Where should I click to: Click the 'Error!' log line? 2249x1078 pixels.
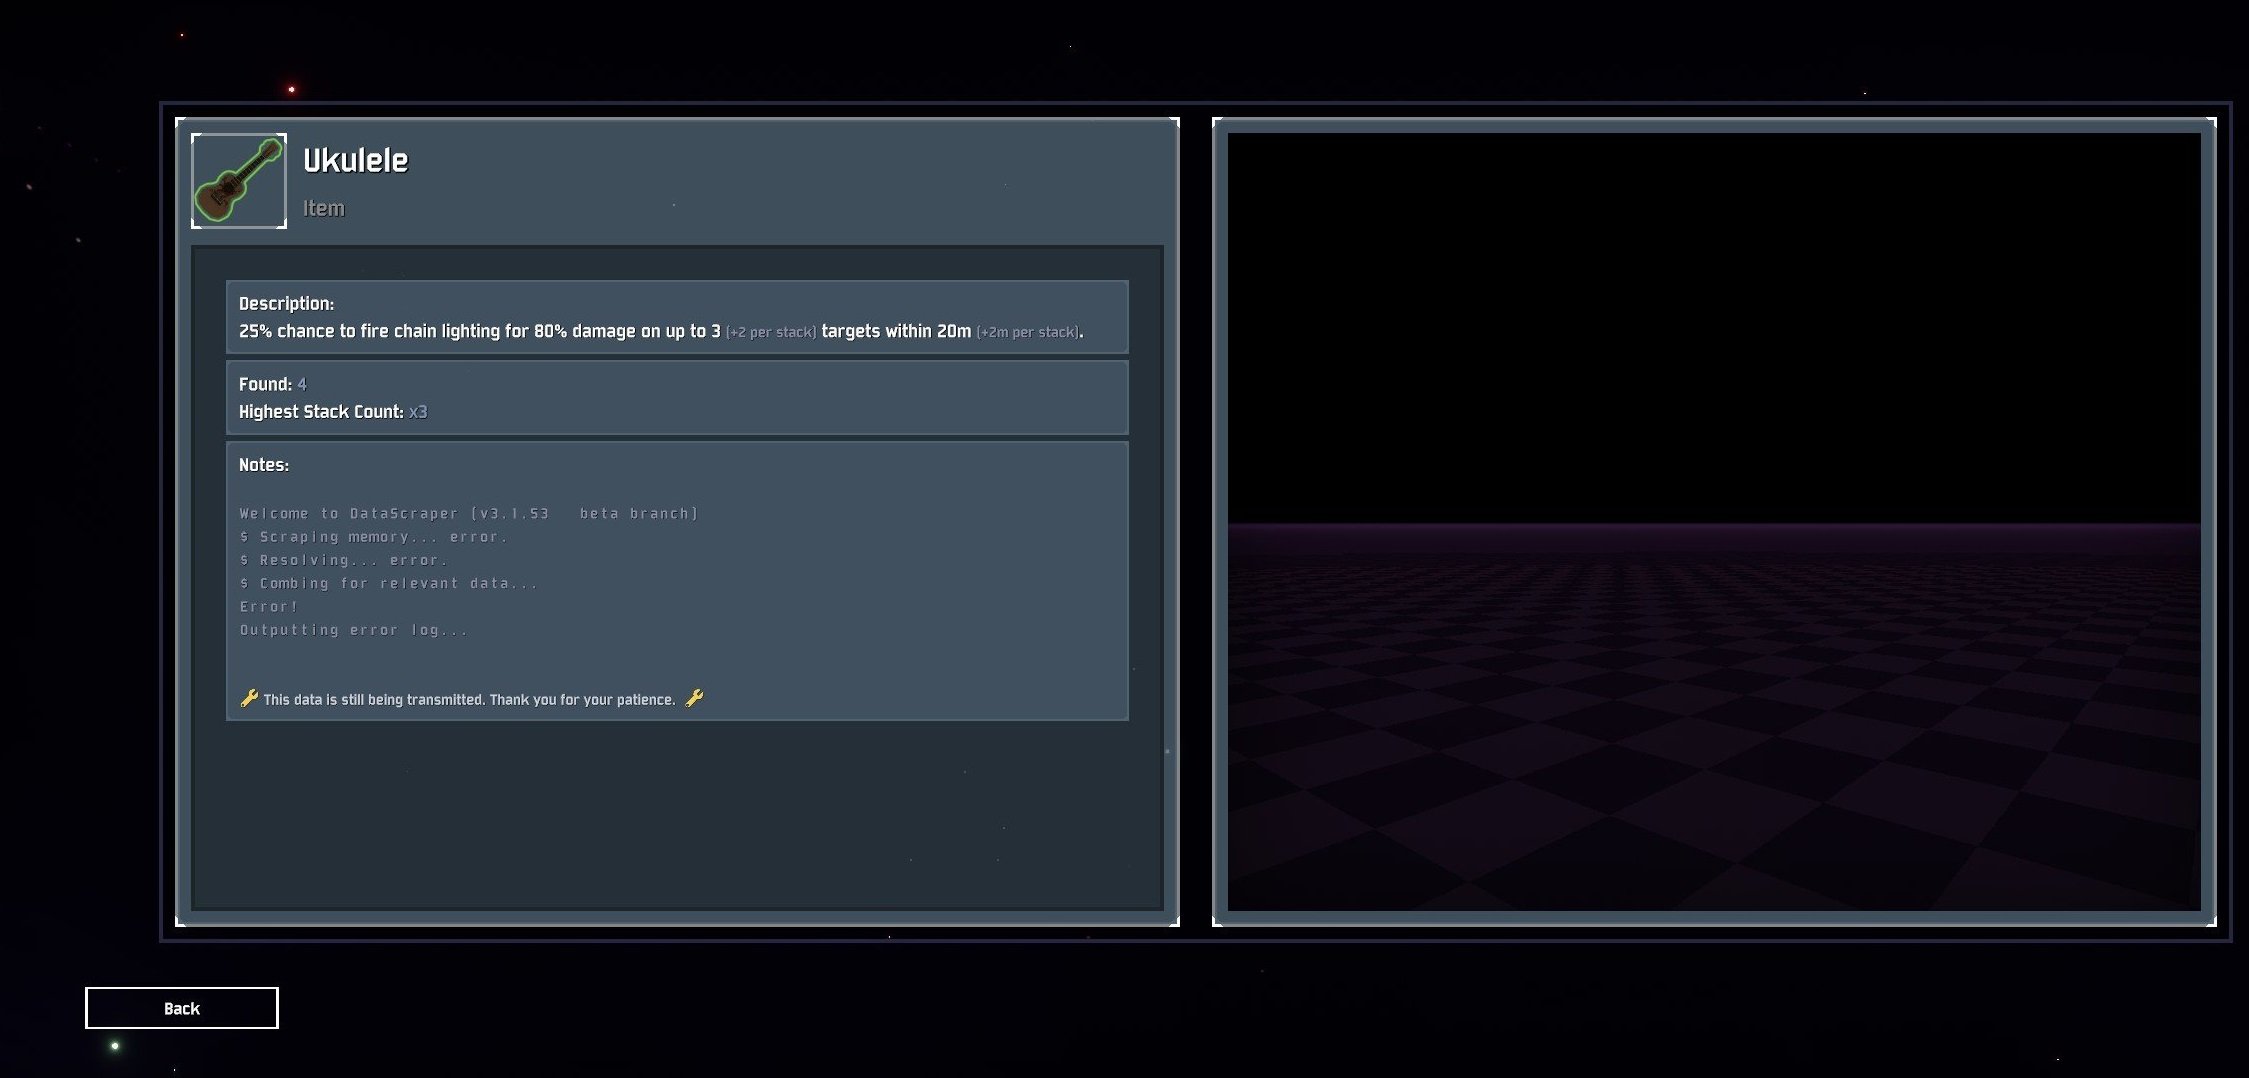269,606
